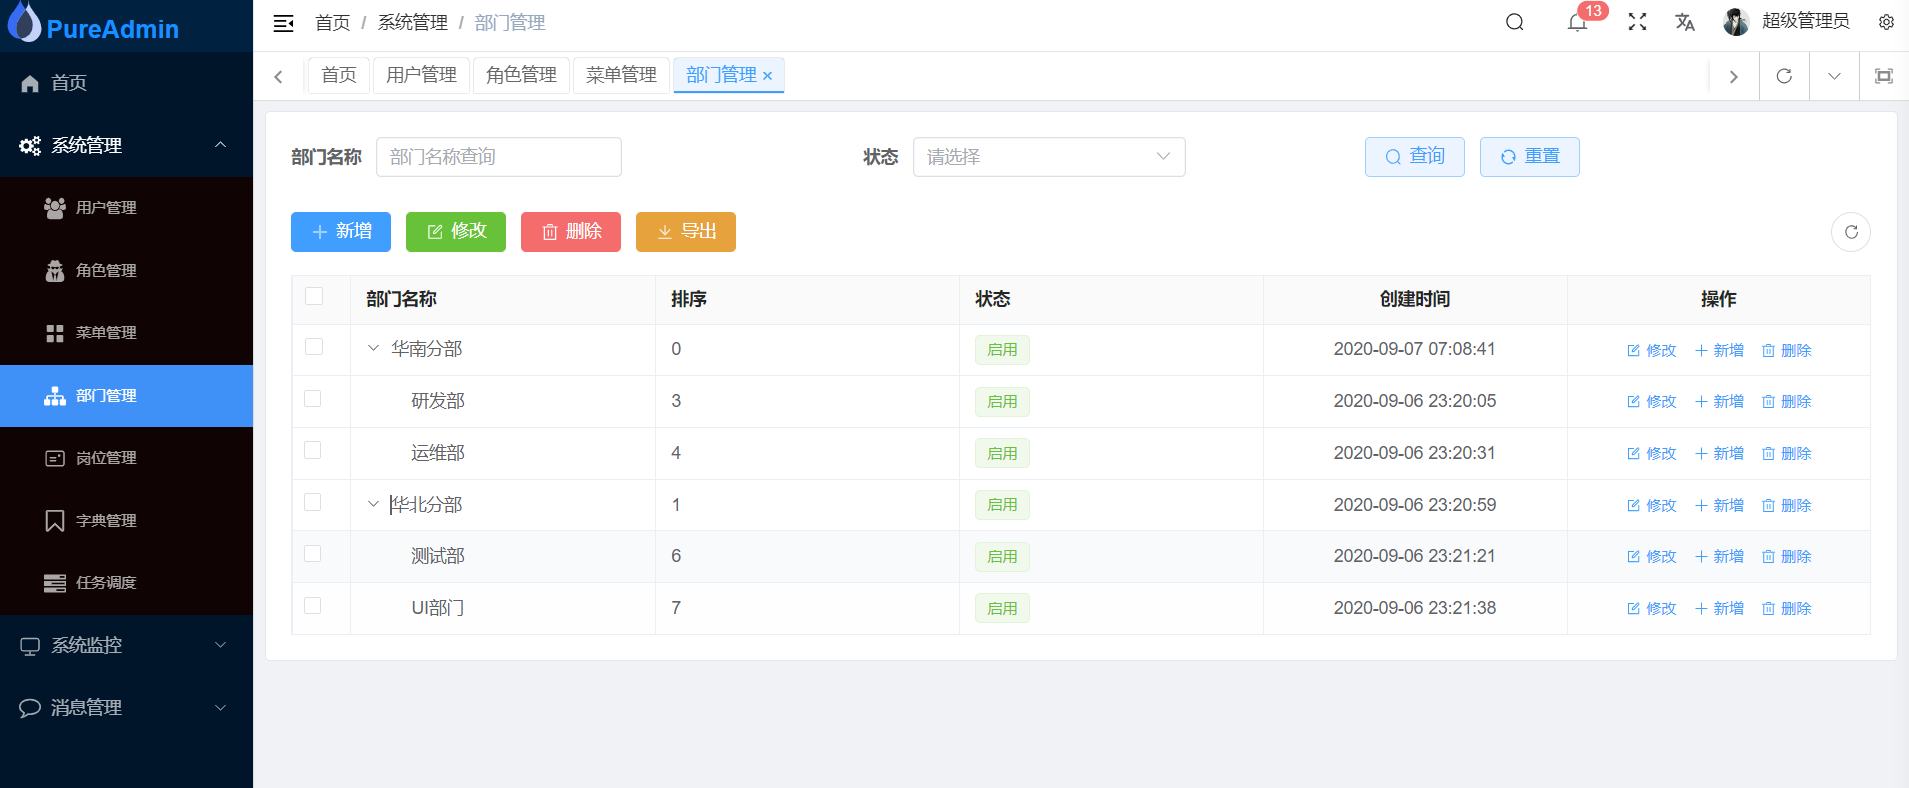This screenshot has height=788, width=1909.
Task: Click 启用 status tag for 华南分部
Action: click(x=1002, y=350)
